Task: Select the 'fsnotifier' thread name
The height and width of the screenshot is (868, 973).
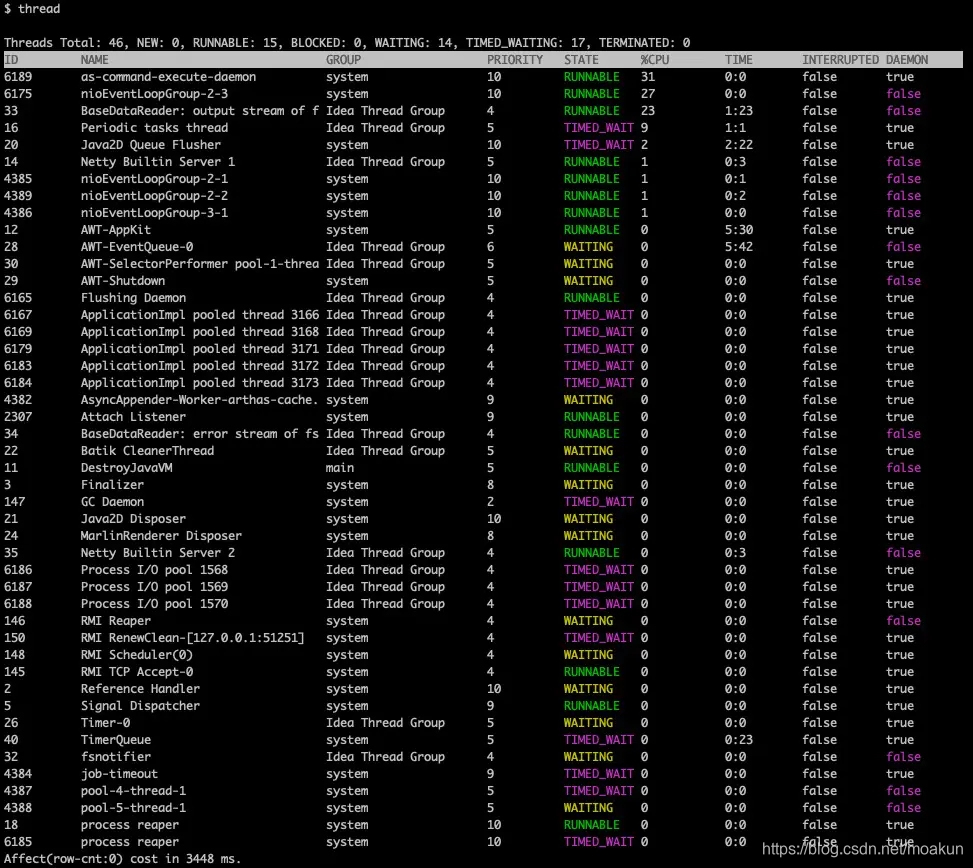Action: 115,757
